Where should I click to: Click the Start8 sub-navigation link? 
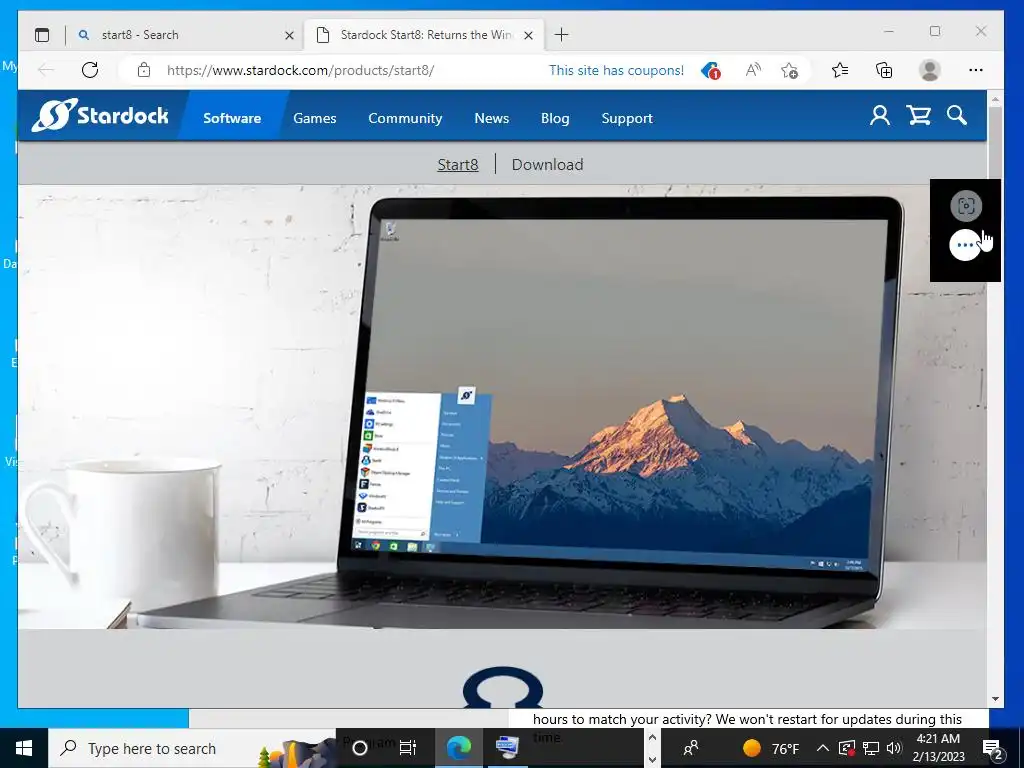click(458, 165)
